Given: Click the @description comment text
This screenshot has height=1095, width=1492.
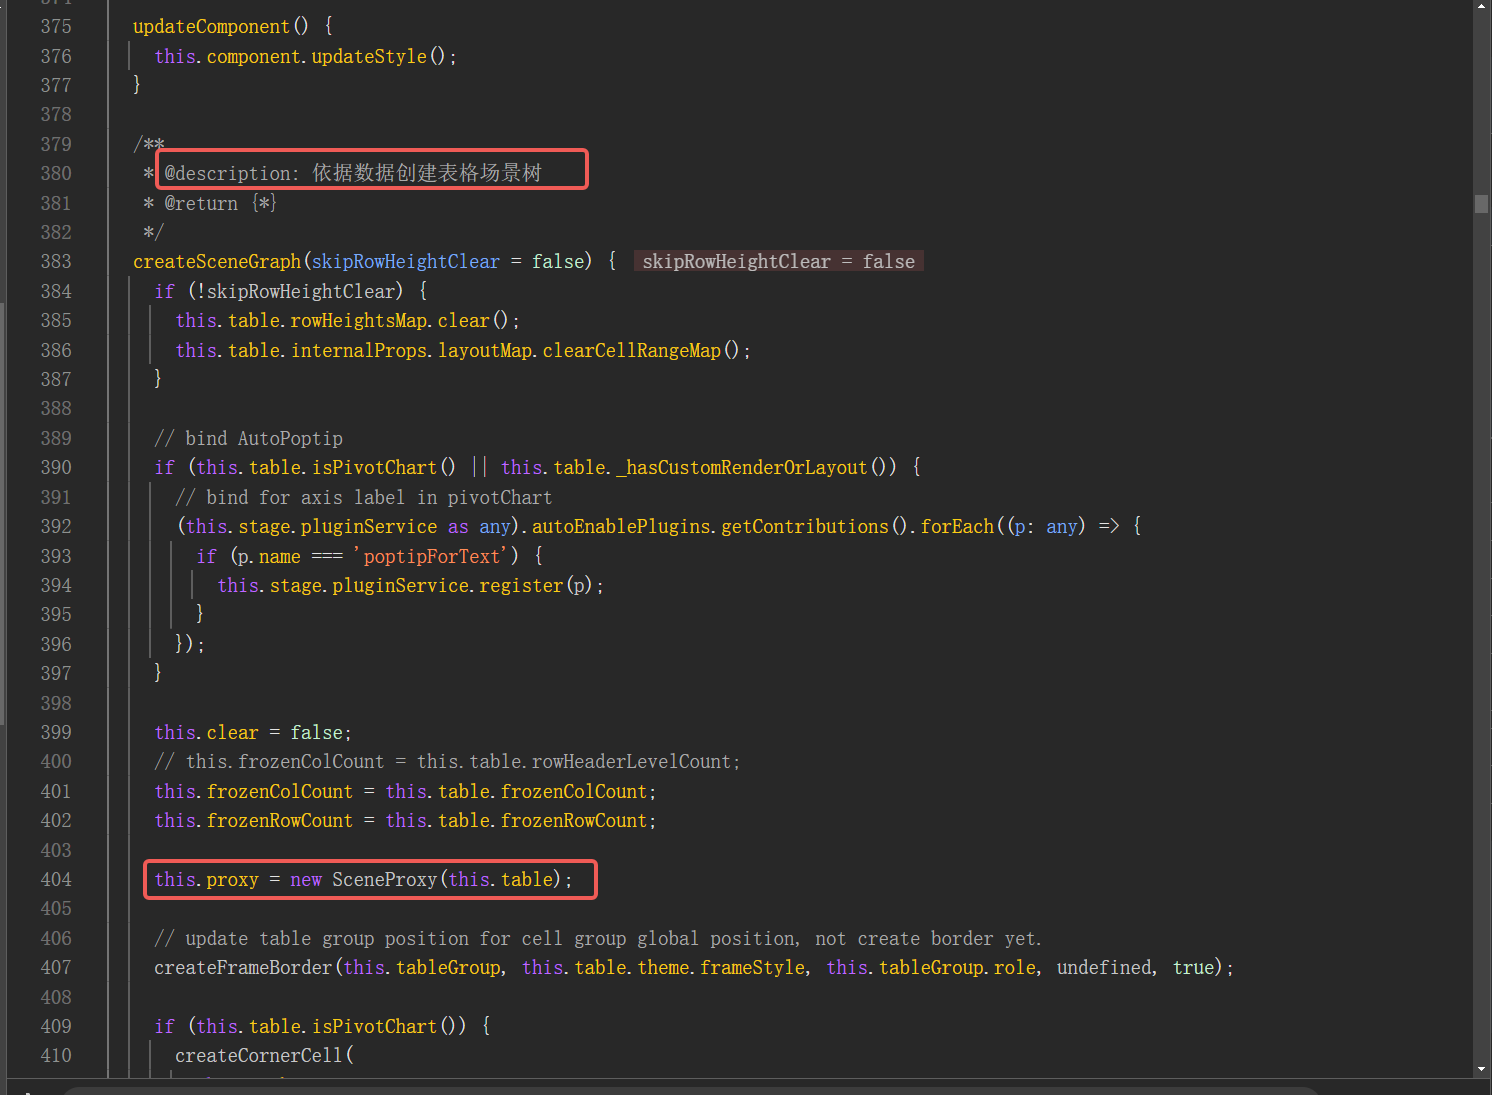Looking at the screenshot, I should coord(353,174).
